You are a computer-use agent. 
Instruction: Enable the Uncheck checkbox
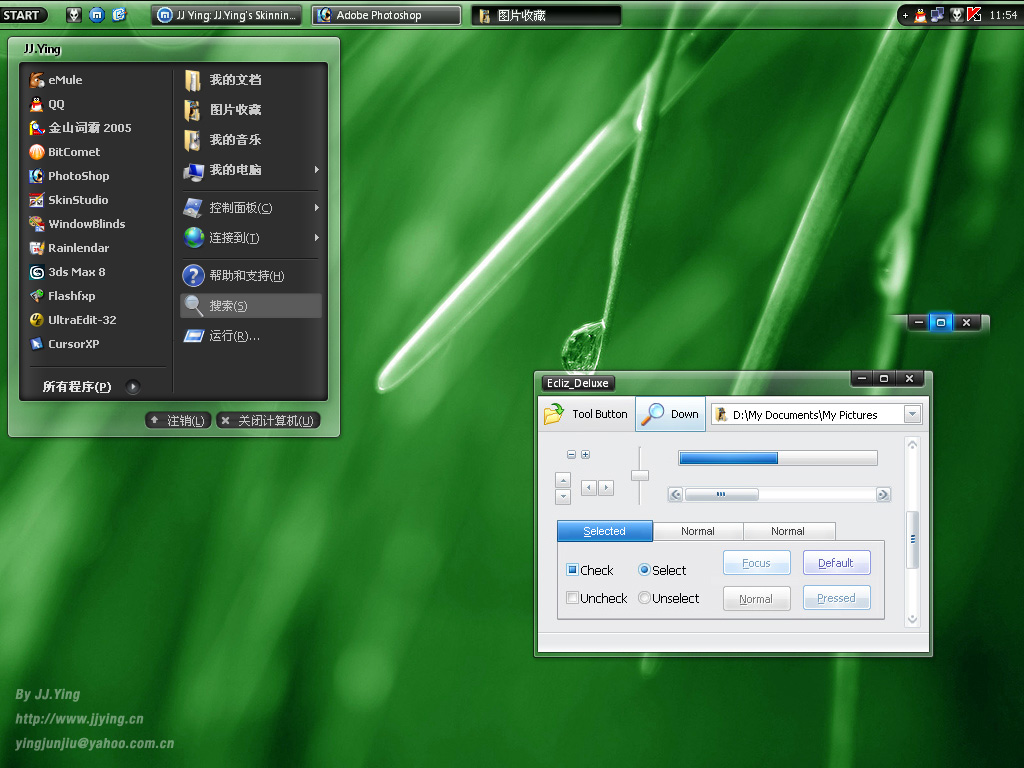tap(573, 598)
